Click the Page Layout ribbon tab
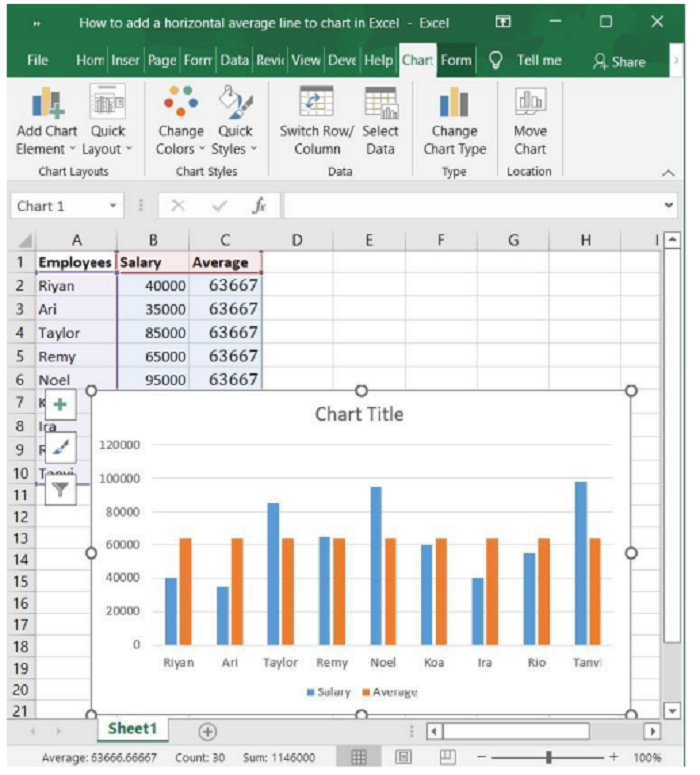This screenshot has height=775, width=700. (x=162, y=60)
